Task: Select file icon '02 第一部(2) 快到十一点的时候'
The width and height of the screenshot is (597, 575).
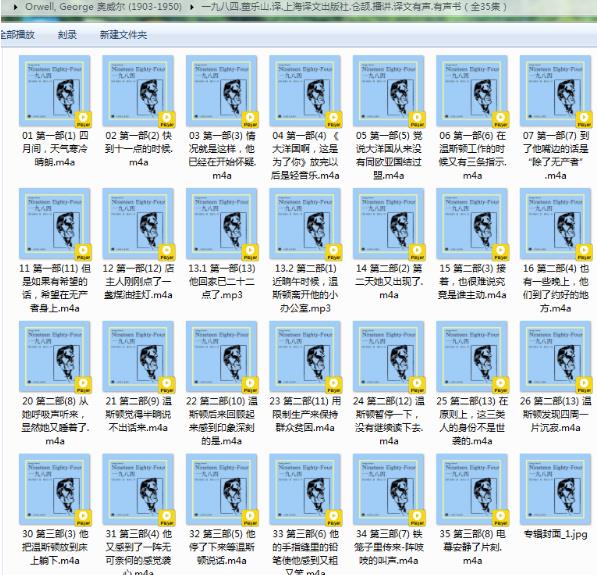Action: point(138,91)
